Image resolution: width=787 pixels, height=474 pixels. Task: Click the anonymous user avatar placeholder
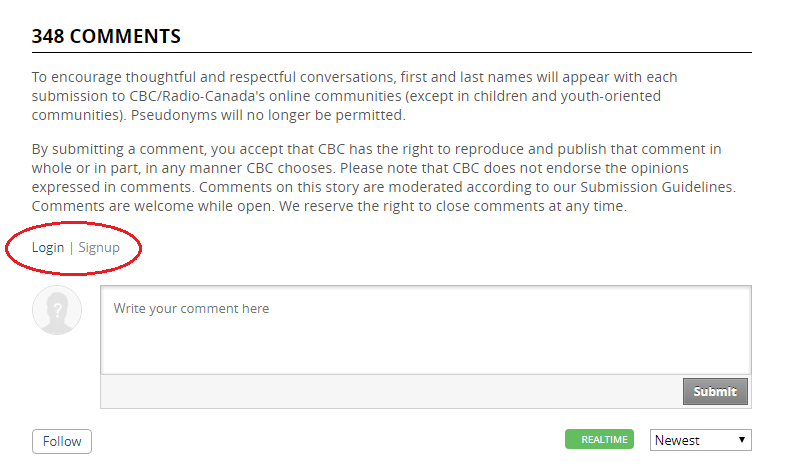(57, 310)
